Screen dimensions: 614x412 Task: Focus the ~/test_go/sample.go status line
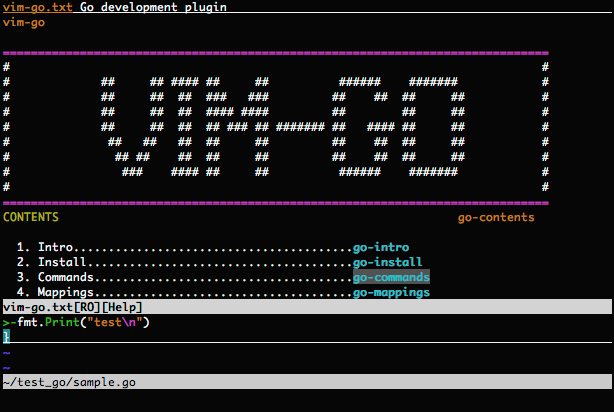coord(307,382)
